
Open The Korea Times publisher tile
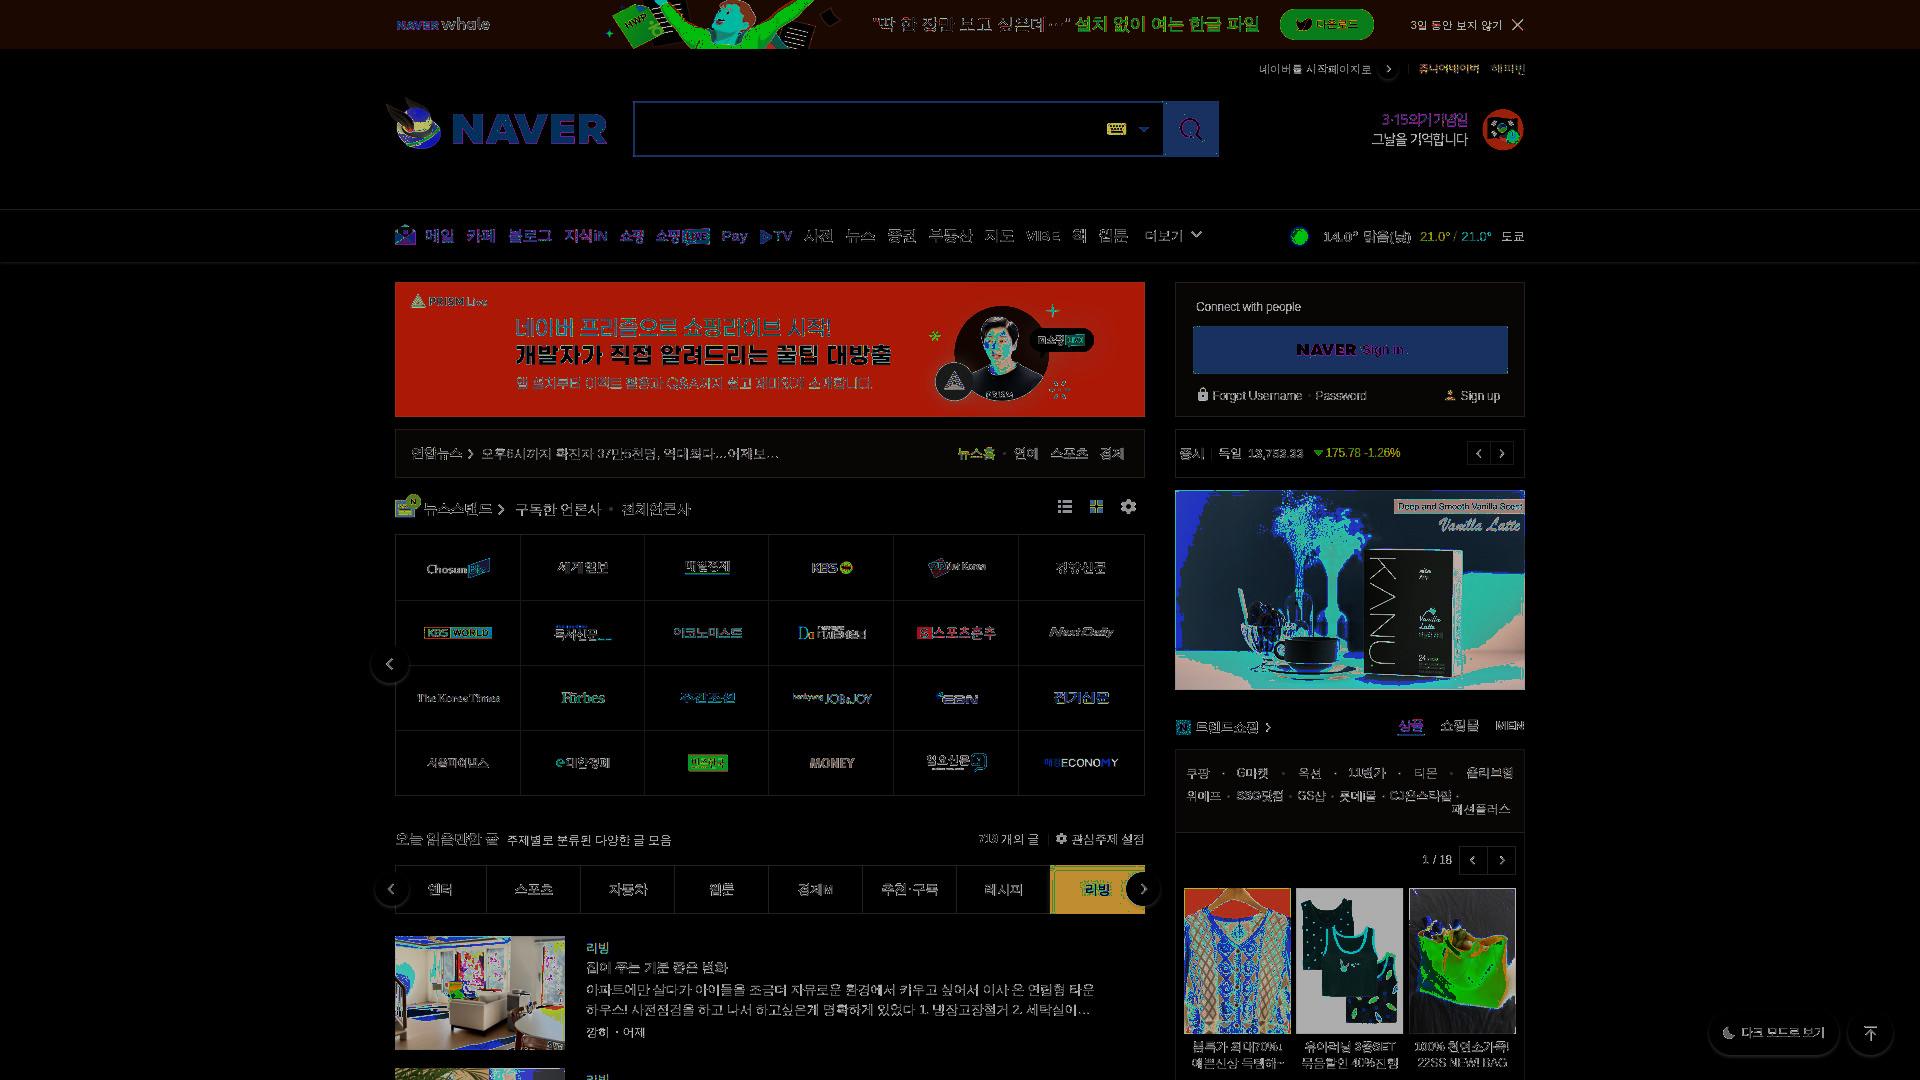coord(458,698)
